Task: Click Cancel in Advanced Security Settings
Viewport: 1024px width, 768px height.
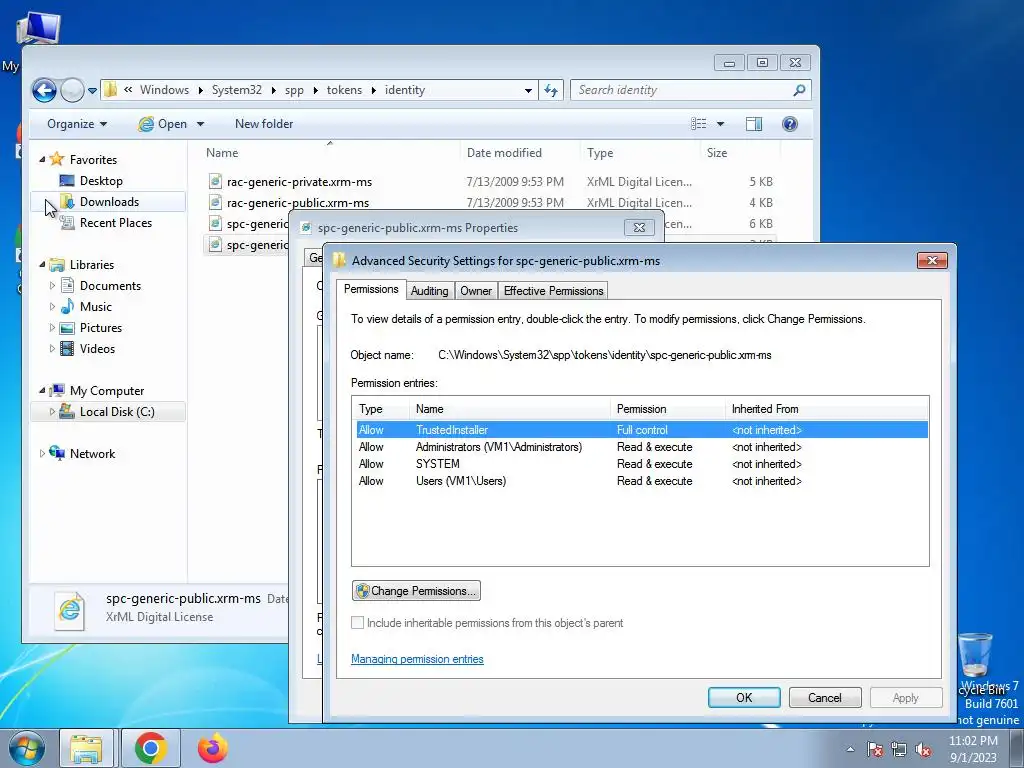Action: coord(825,697)
